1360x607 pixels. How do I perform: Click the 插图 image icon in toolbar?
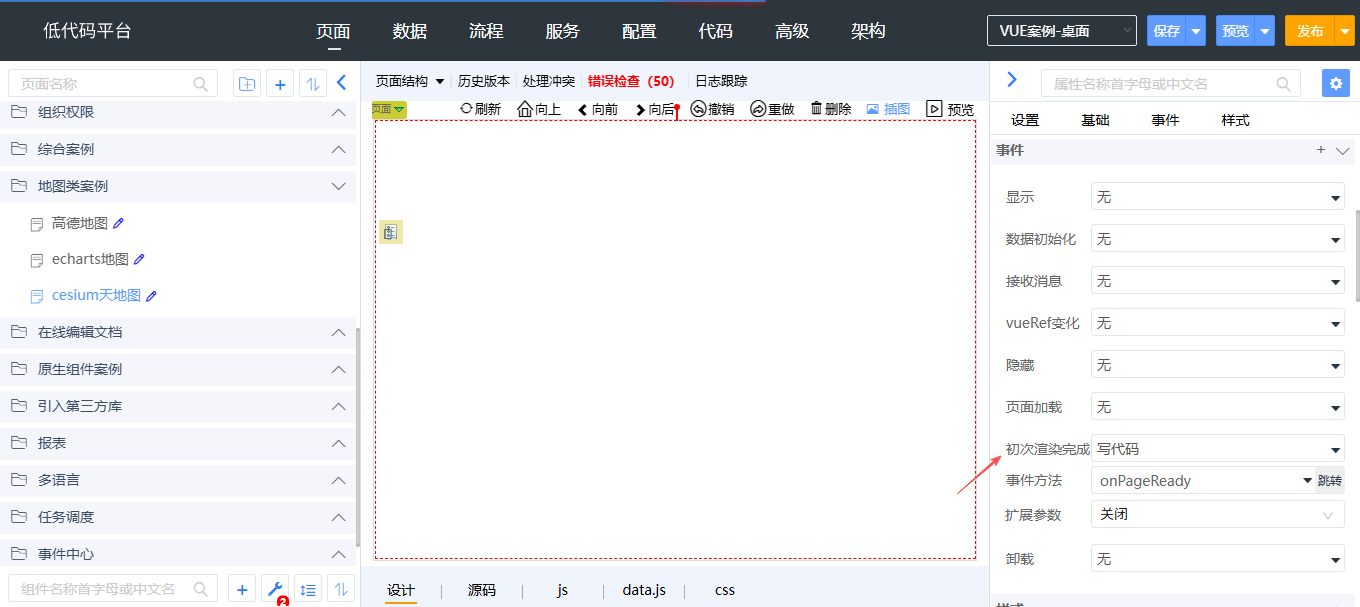click(x=872, y=109)
